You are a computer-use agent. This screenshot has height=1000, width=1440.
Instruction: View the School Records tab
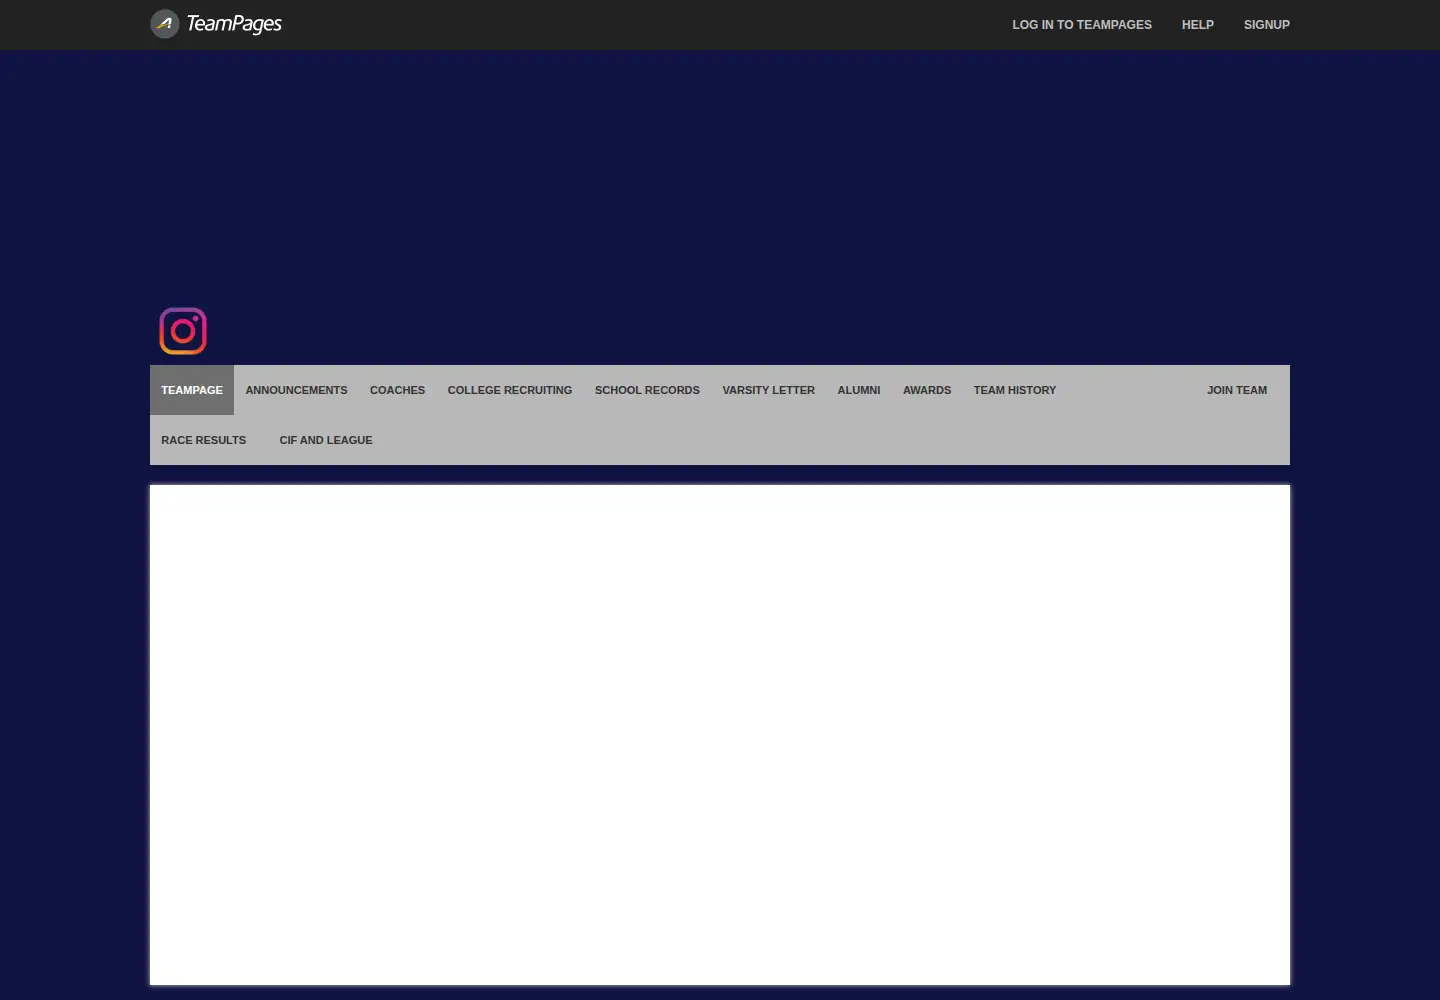tap(647, 390)
